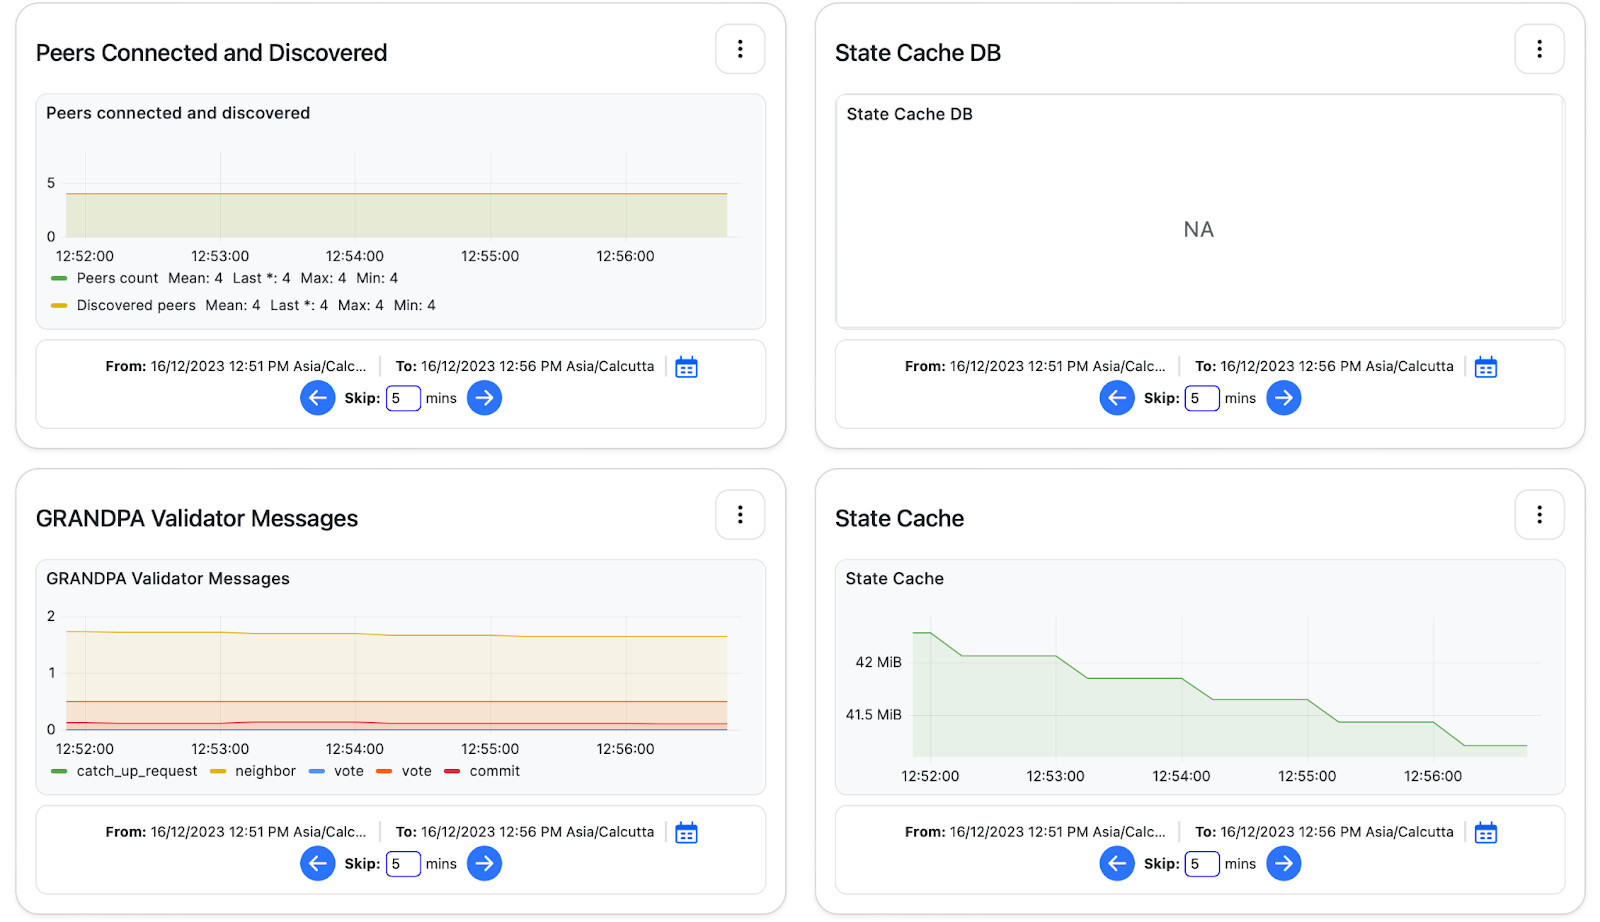
Task: Open calendar picker in State Cache DB panel
Action: [x=1486, y=367]
